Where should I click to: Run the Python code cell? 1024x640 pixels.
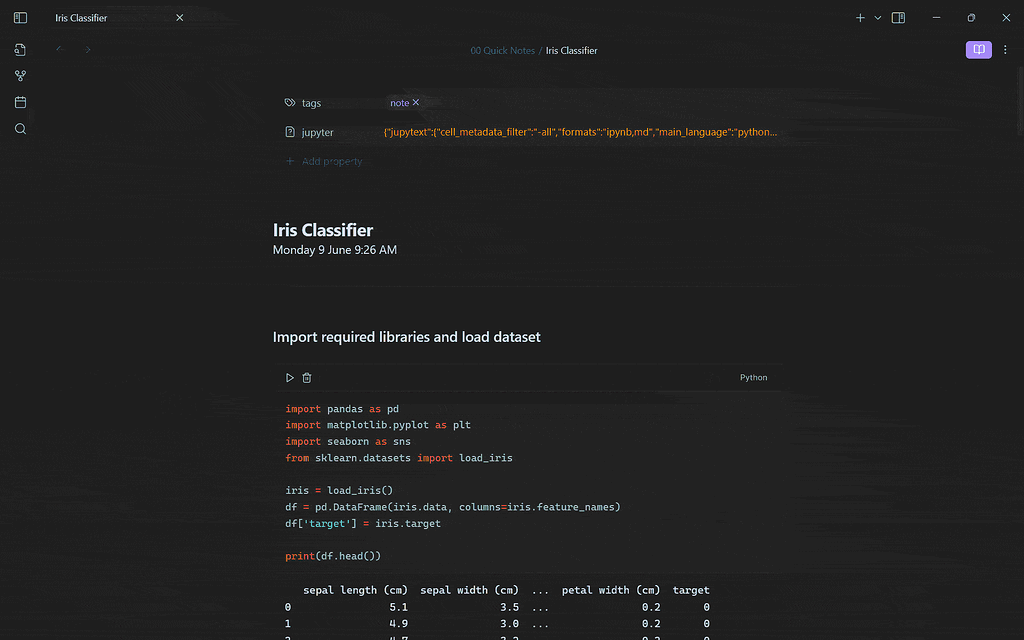290,377
